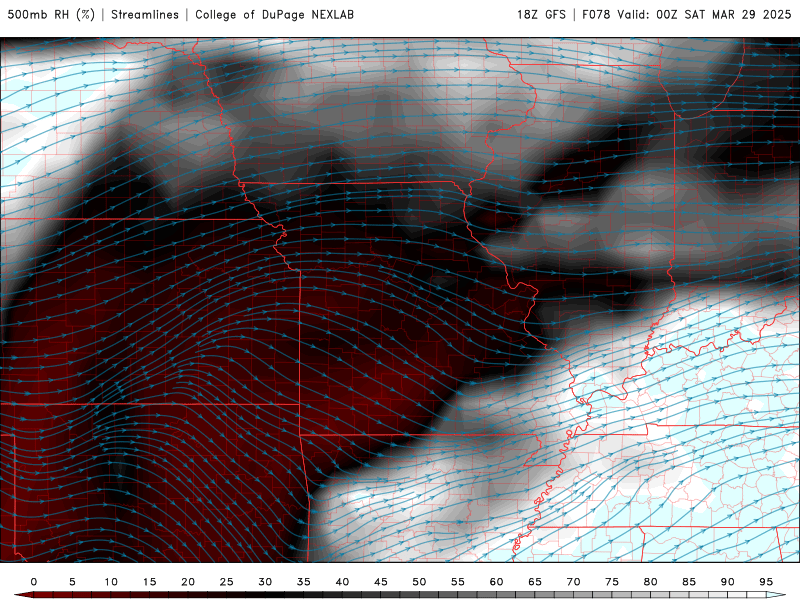Click the colorbar label "65"
The image size is (800, 600).
pos(535,582)
